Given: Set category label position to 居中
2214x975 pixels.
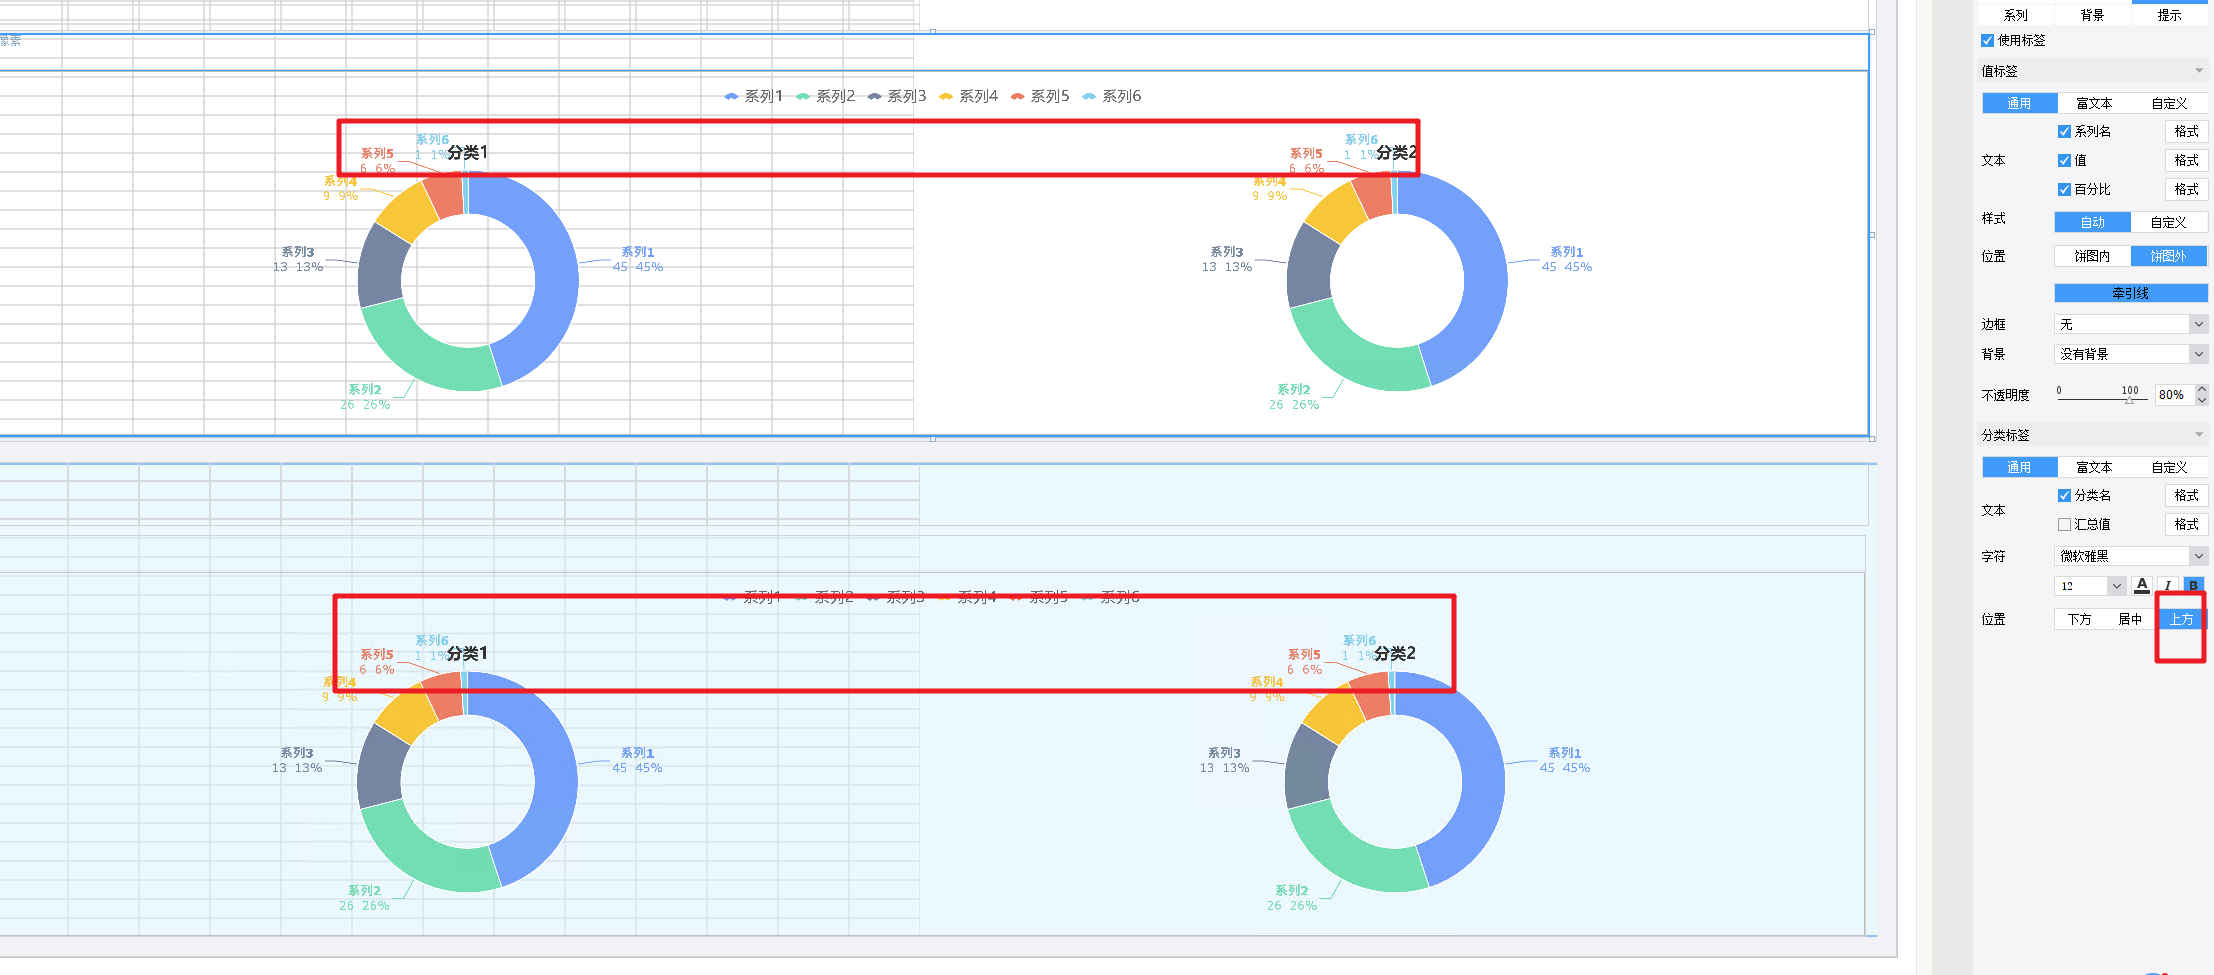Looking at the screenshot, I should [2130, 619].
